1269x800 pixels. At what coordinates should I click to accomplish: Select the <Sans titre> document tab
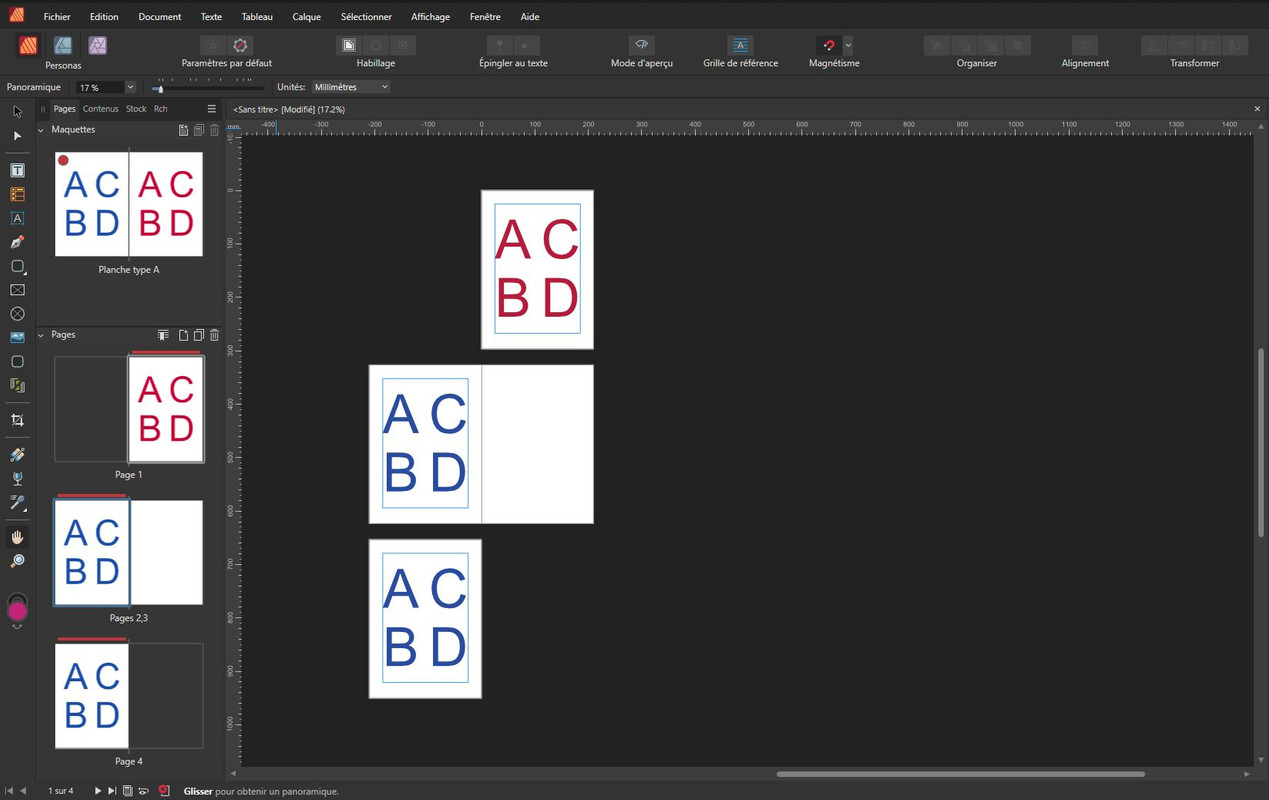point(289,109)
